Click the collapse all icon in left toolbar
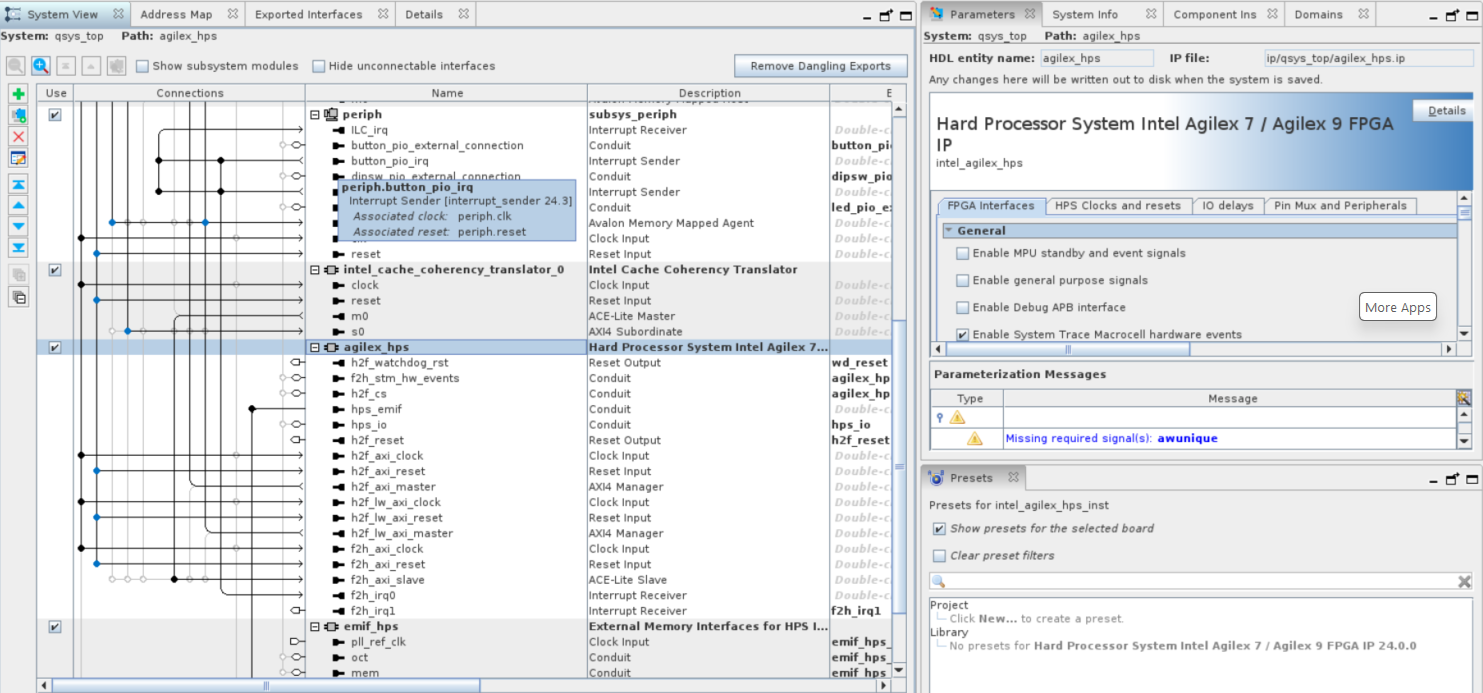The image size is (1483, 693). tap(18, 296)
